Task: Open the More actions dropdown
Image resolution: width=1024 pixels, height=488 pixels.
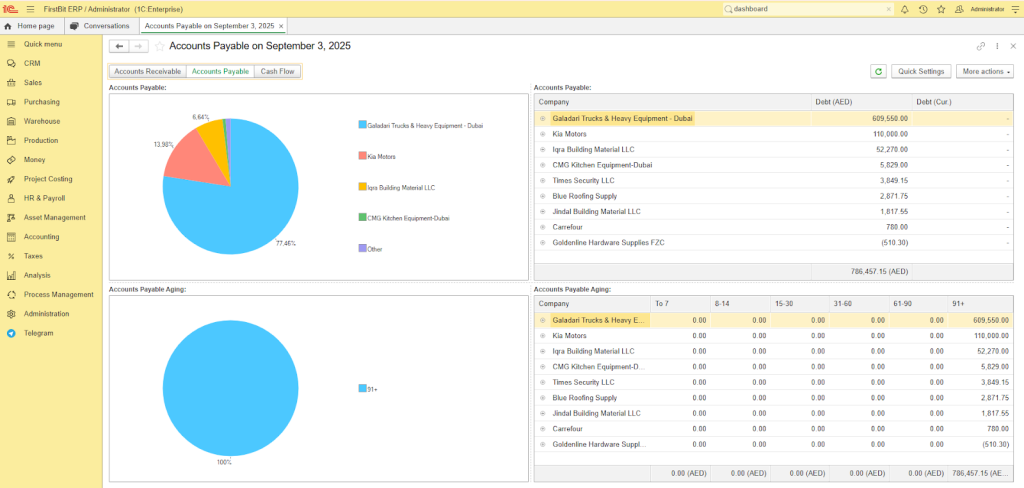Action: 985,71
